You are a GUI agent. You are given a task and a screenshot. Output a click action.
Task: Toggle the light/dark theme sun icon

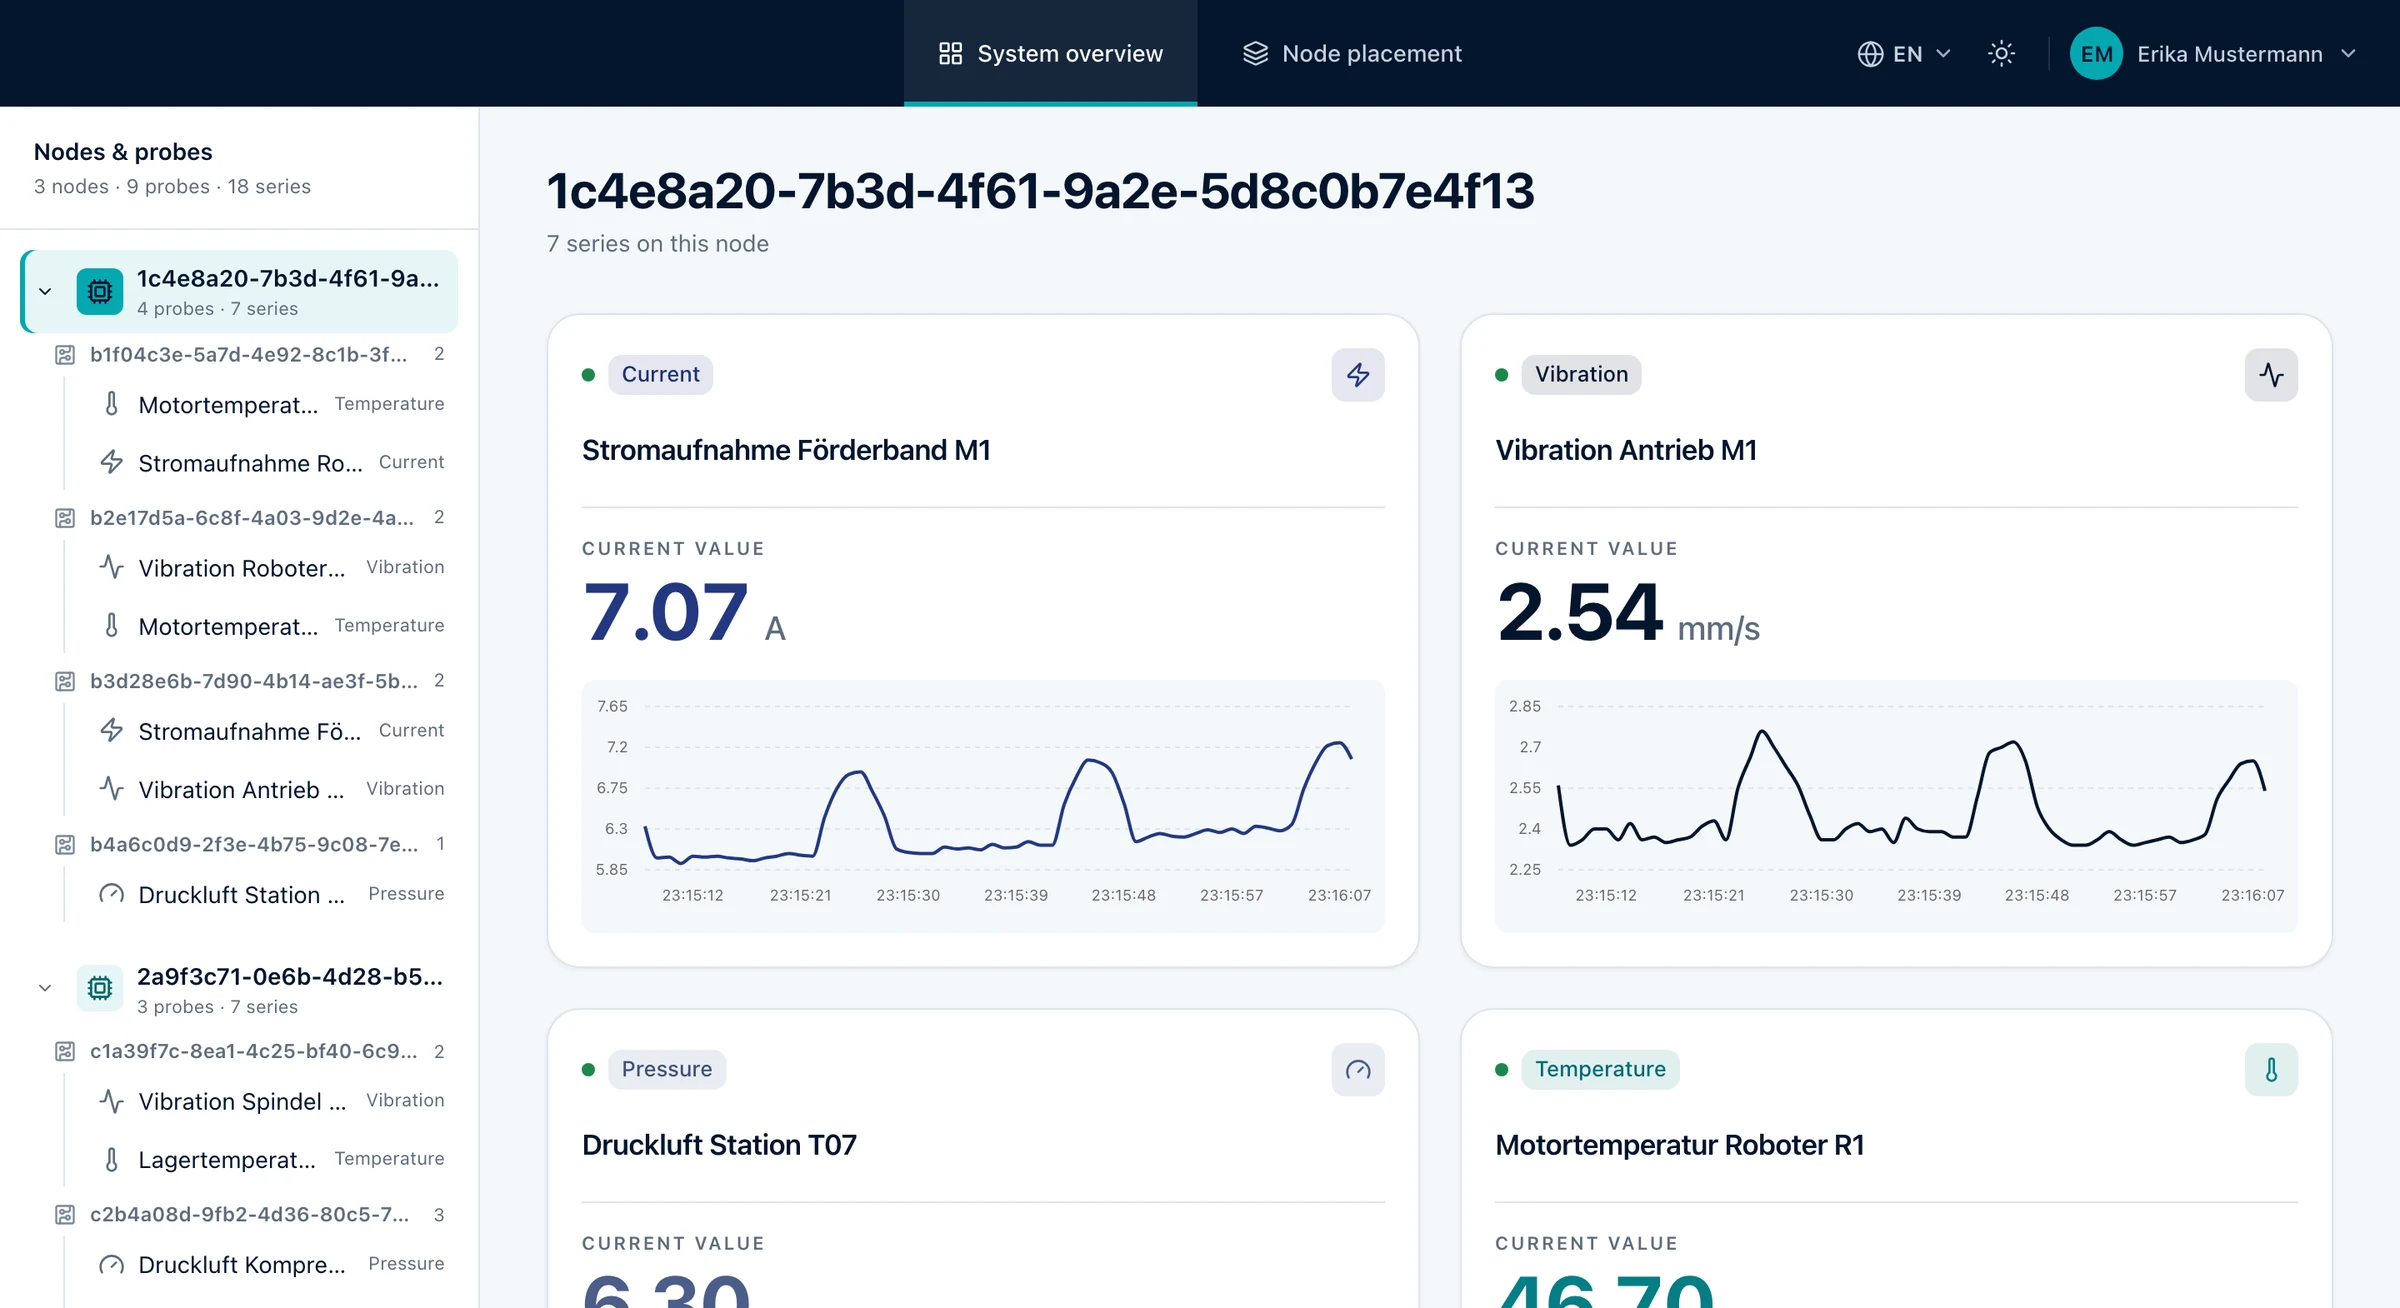click(2001, 54)
